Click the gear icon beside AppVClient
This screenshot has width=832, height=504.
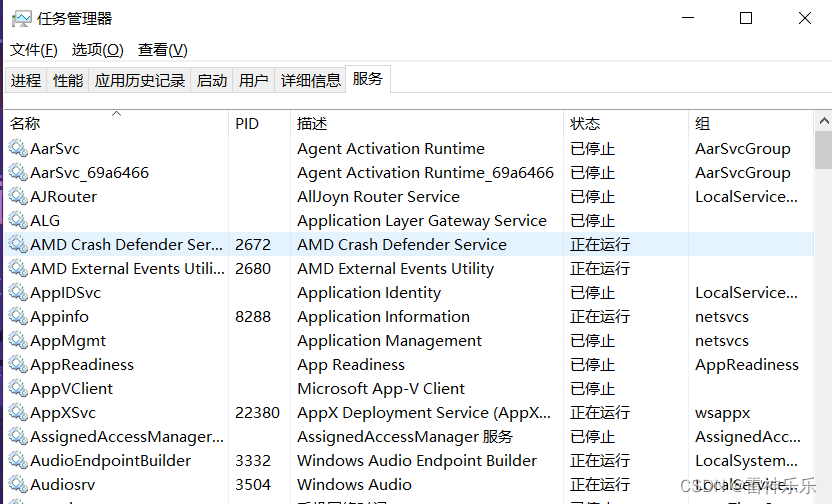[x=18, y=388]
